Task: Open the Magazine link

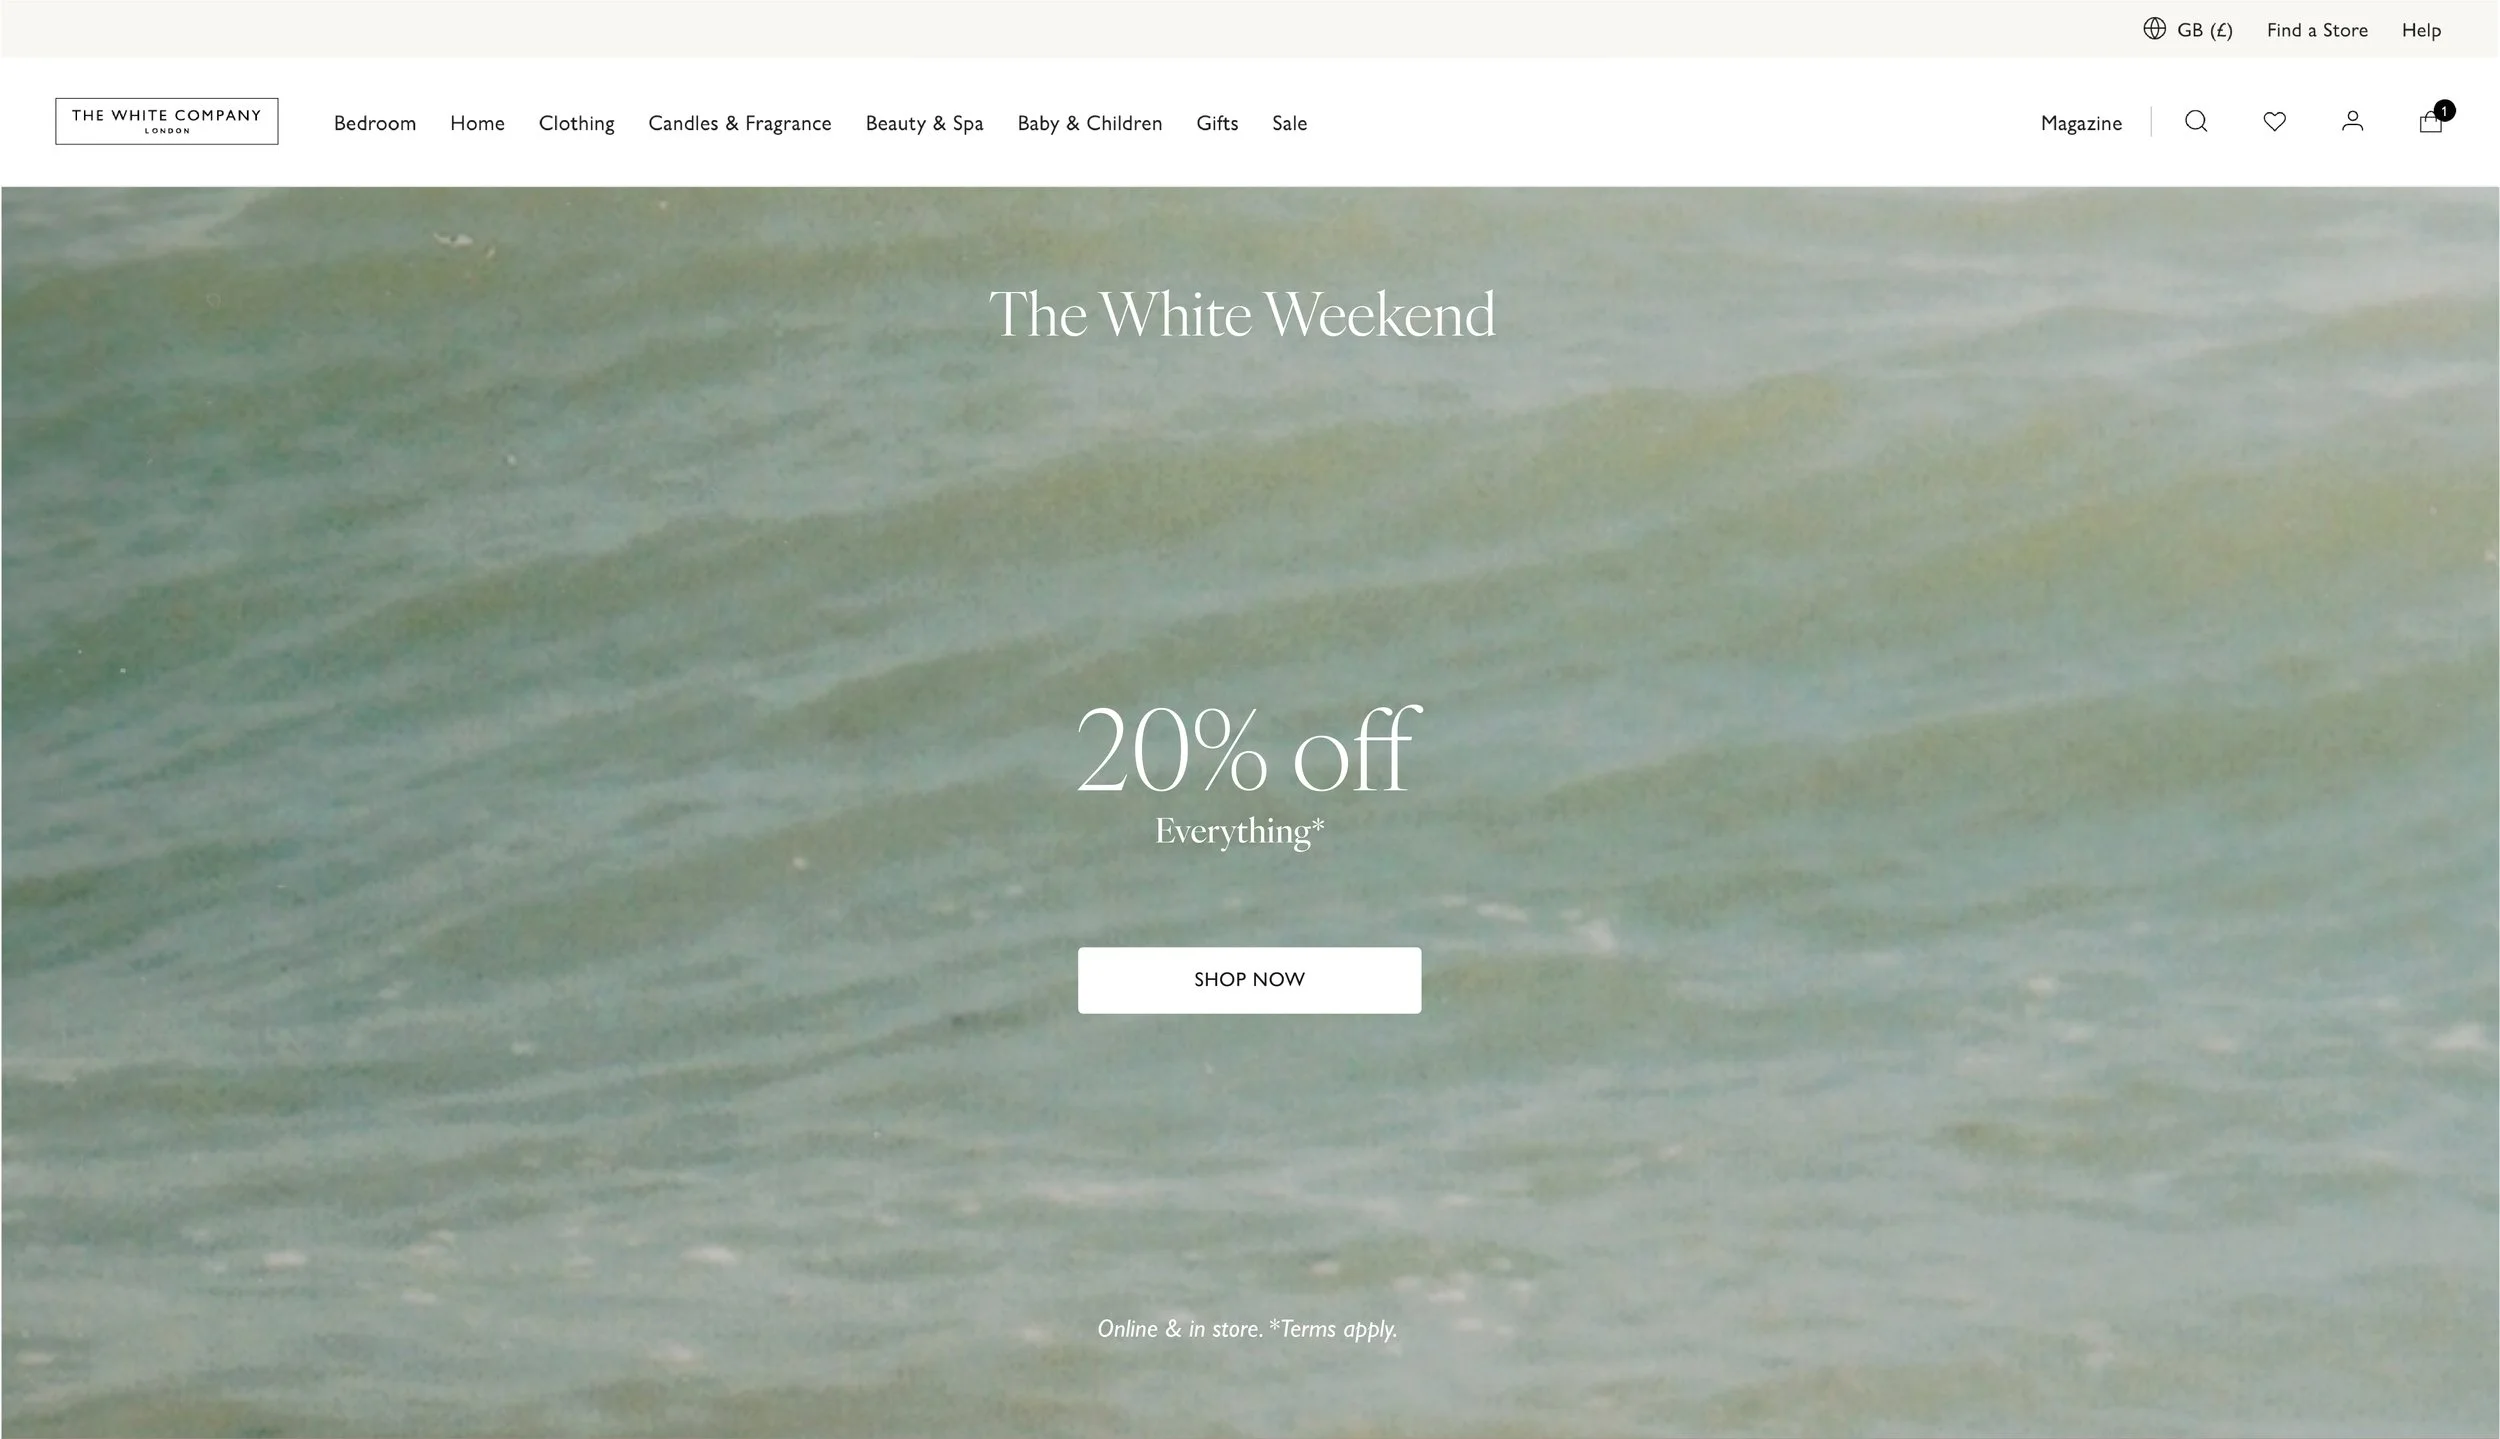Action: point(2081,123)
